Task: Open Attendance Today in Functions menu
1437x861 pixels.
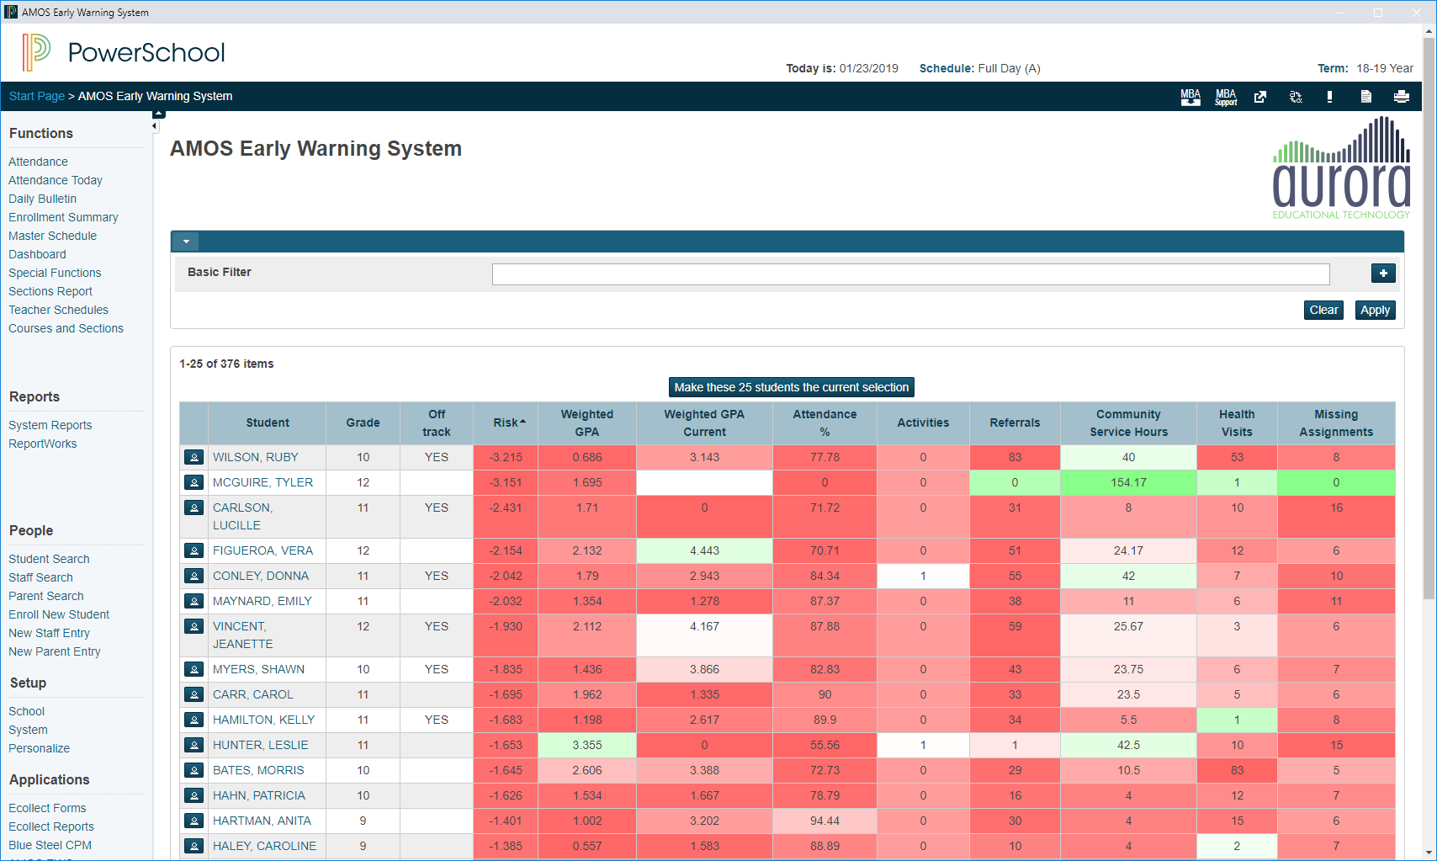Action: [x=55, y=180]
